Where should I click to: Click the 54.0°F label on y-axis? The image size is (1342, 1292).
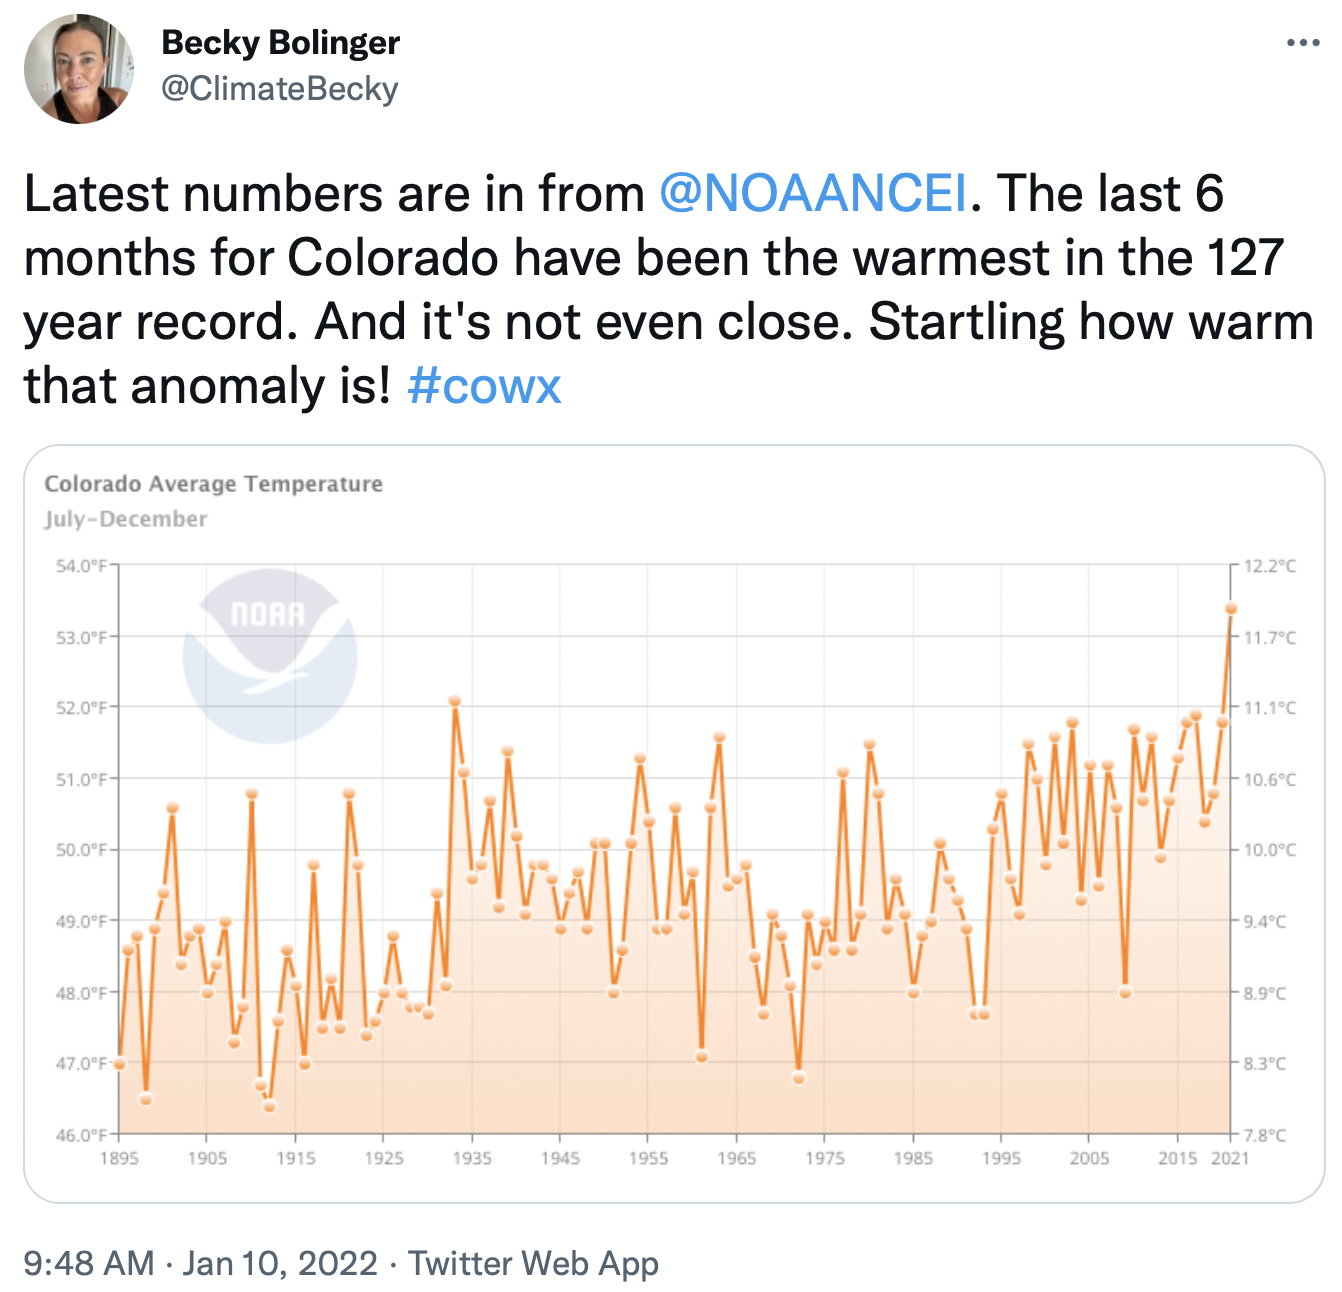click(81, 566)
